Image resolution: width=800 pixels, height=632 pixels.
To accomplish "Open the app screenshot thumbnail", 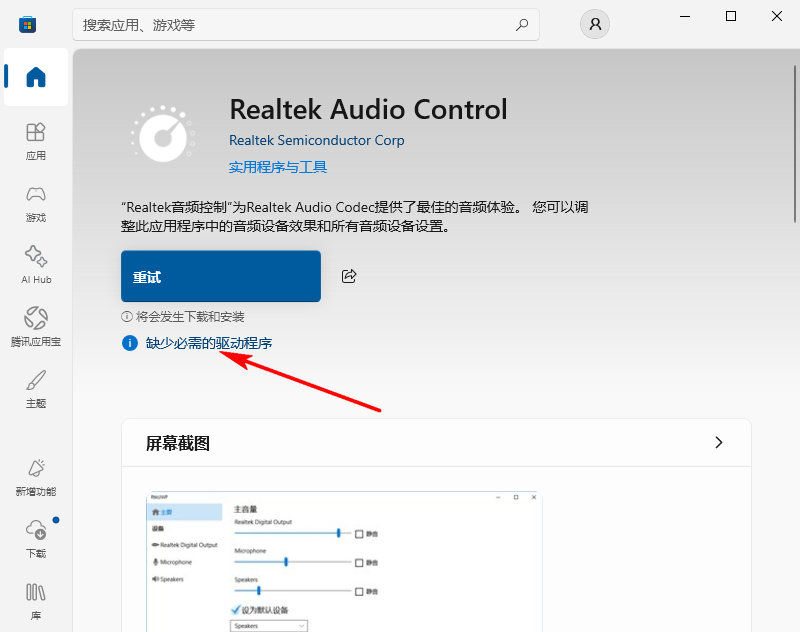I will pos(344,561).
